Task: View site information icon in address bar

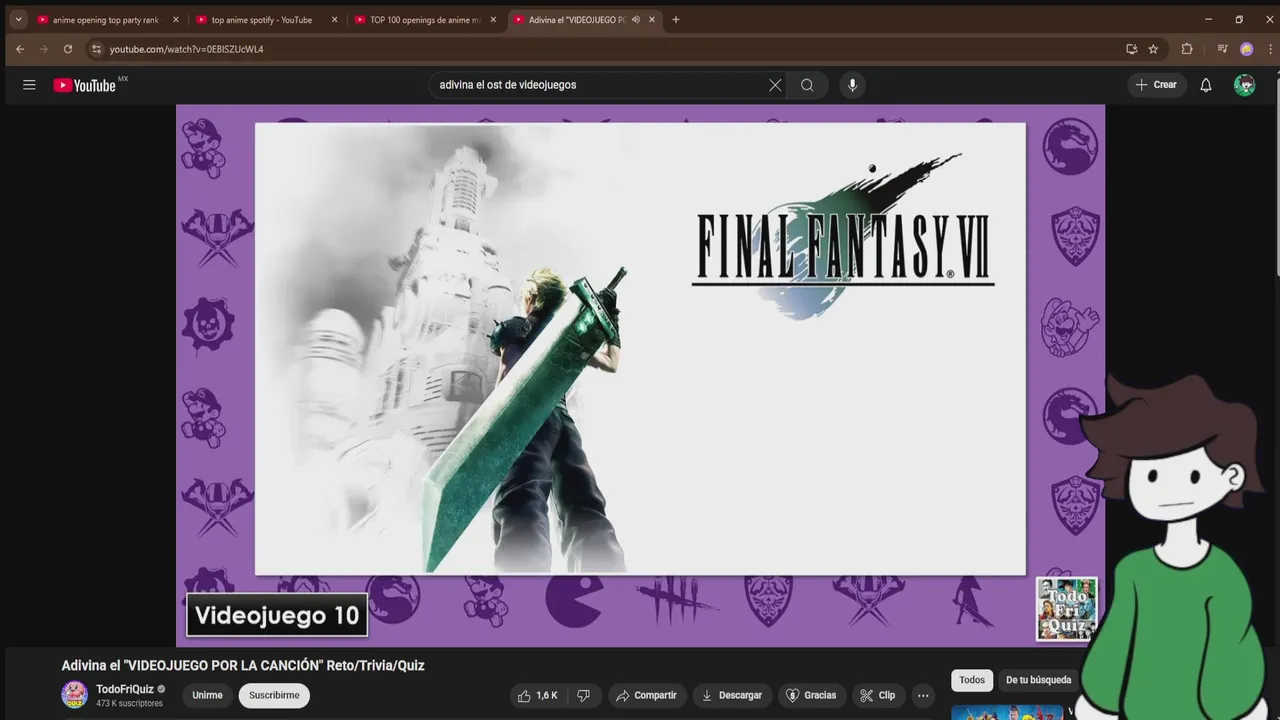Action: click(96, 49)
